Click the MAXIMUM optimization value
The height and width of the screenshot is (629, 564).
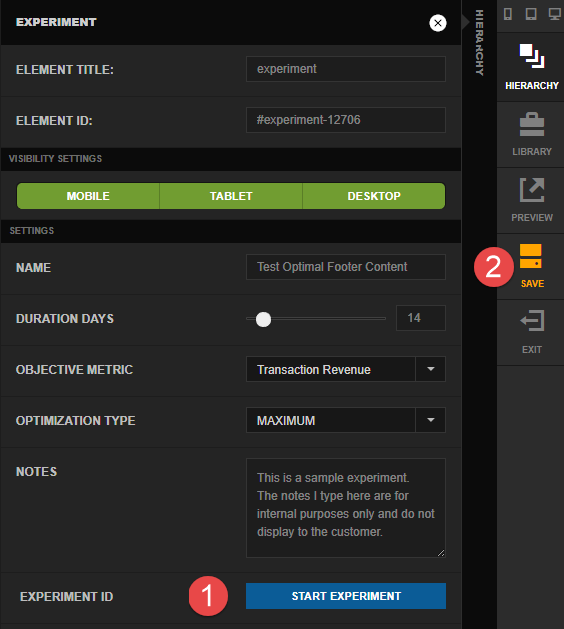[x=286, y=420]
